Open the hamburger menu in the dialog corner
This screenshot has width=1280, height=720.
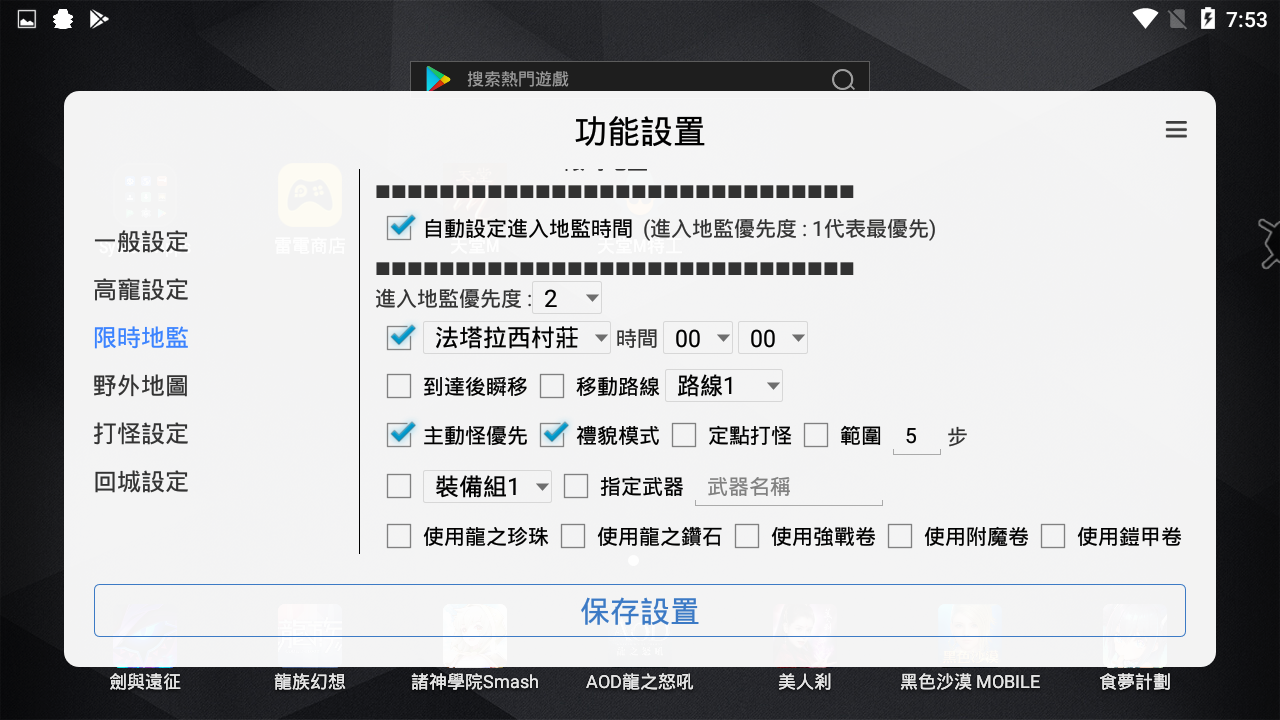click(x=1176, y=130)
